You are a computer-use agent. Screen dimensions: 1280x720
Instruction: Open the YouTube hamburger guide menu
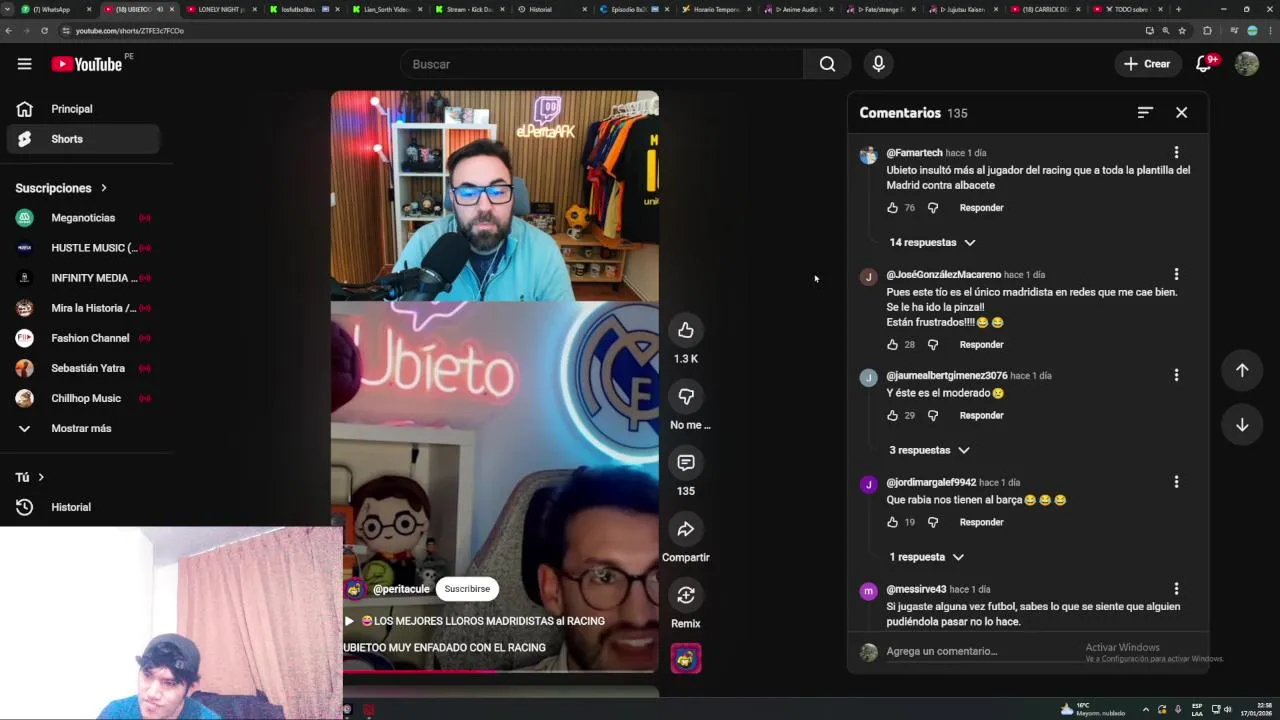(x=24, y=64)
